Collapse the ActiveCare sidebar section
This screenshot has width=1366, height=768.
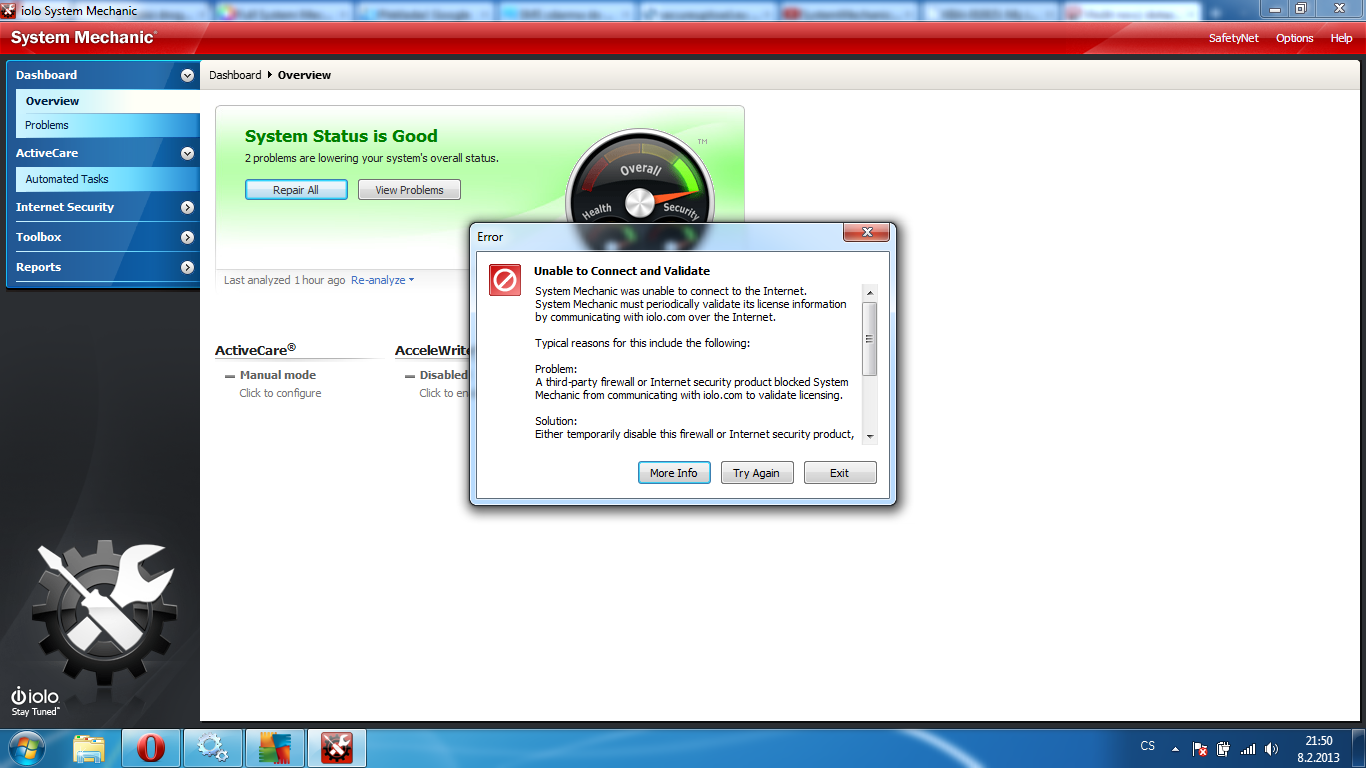coord(187,153)
